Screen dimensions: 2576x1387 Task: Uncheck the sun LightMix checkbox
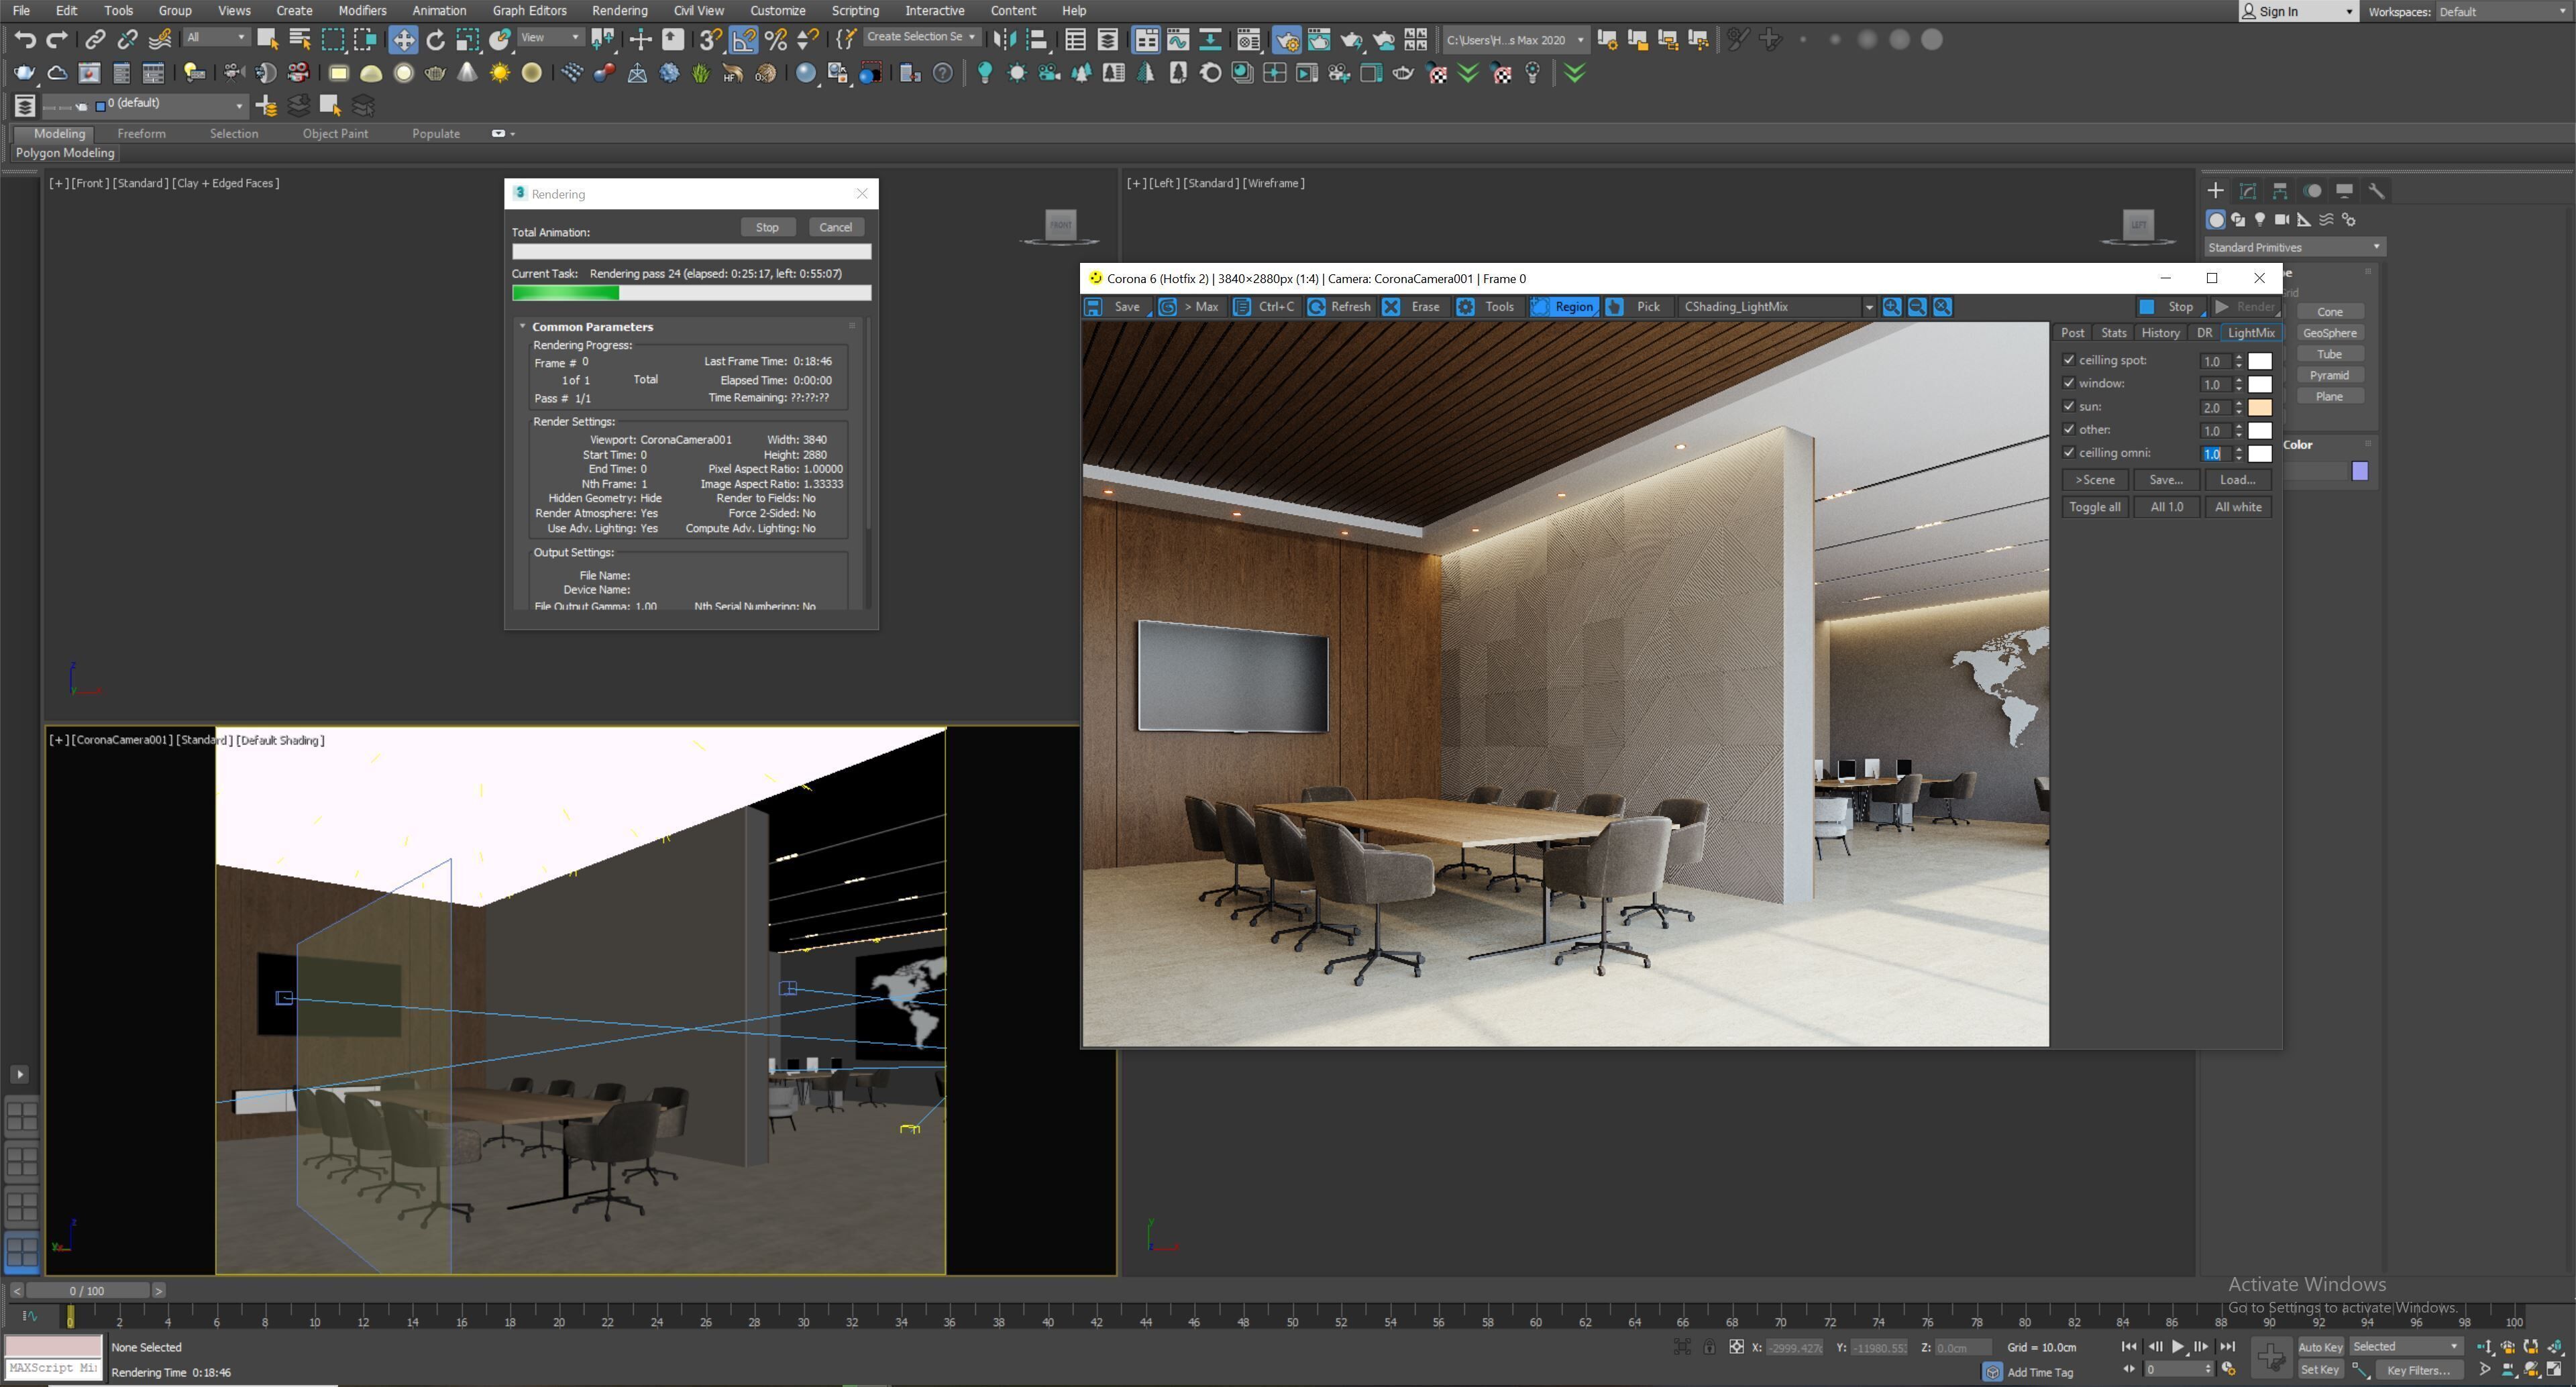pyautogui.click(x=2069, y=406)
